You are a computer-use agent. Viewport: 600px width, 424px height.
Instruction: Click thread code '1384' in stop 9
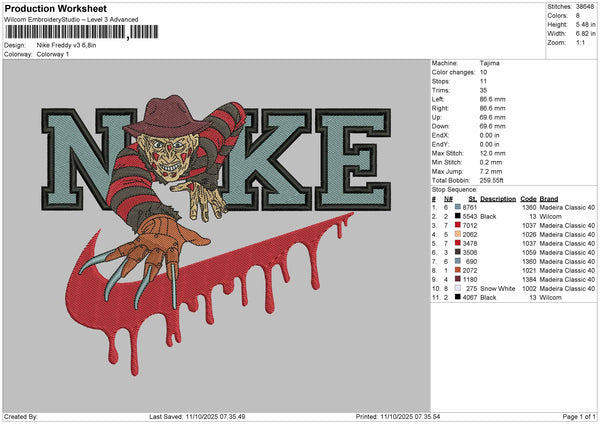click(529, 279)
